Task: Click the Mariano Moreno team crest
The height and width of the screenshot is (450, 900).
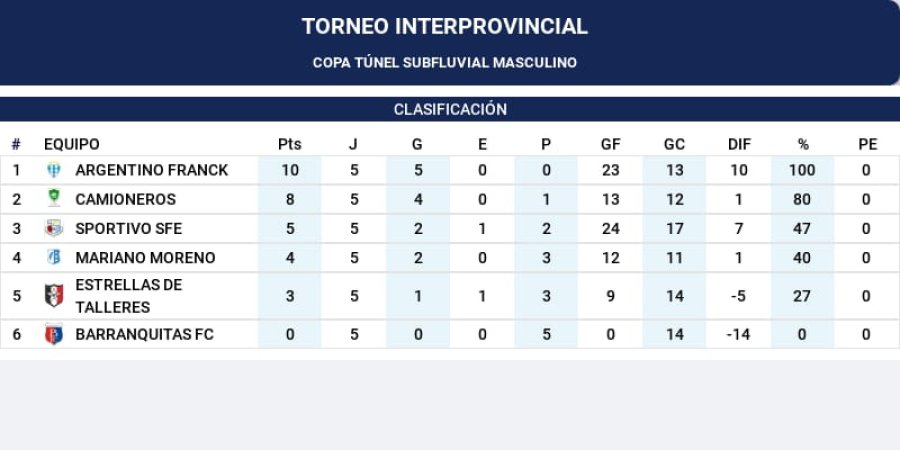Action: coord(54,257)
